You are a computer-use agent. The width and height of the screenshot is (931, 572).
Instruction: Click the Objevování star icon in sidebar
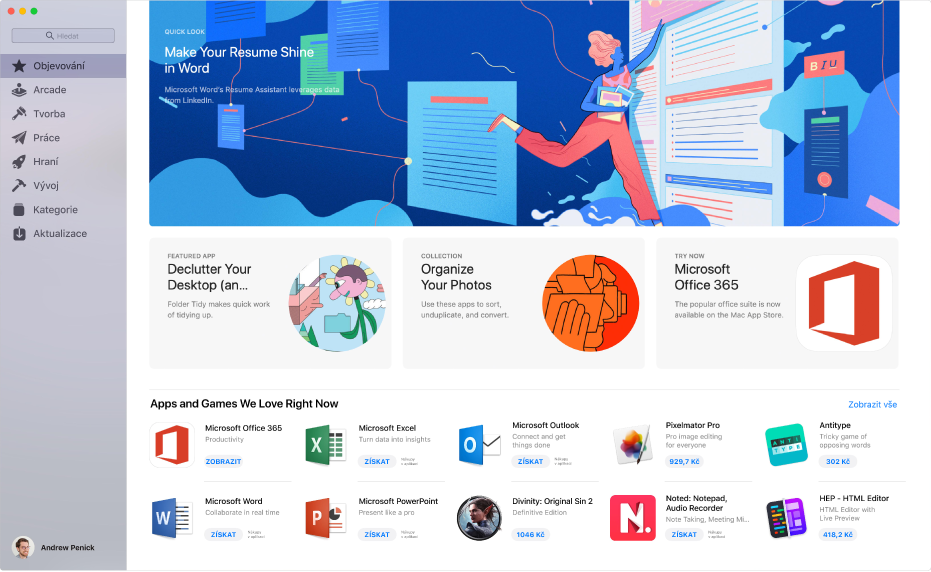(x=19, y=66)
